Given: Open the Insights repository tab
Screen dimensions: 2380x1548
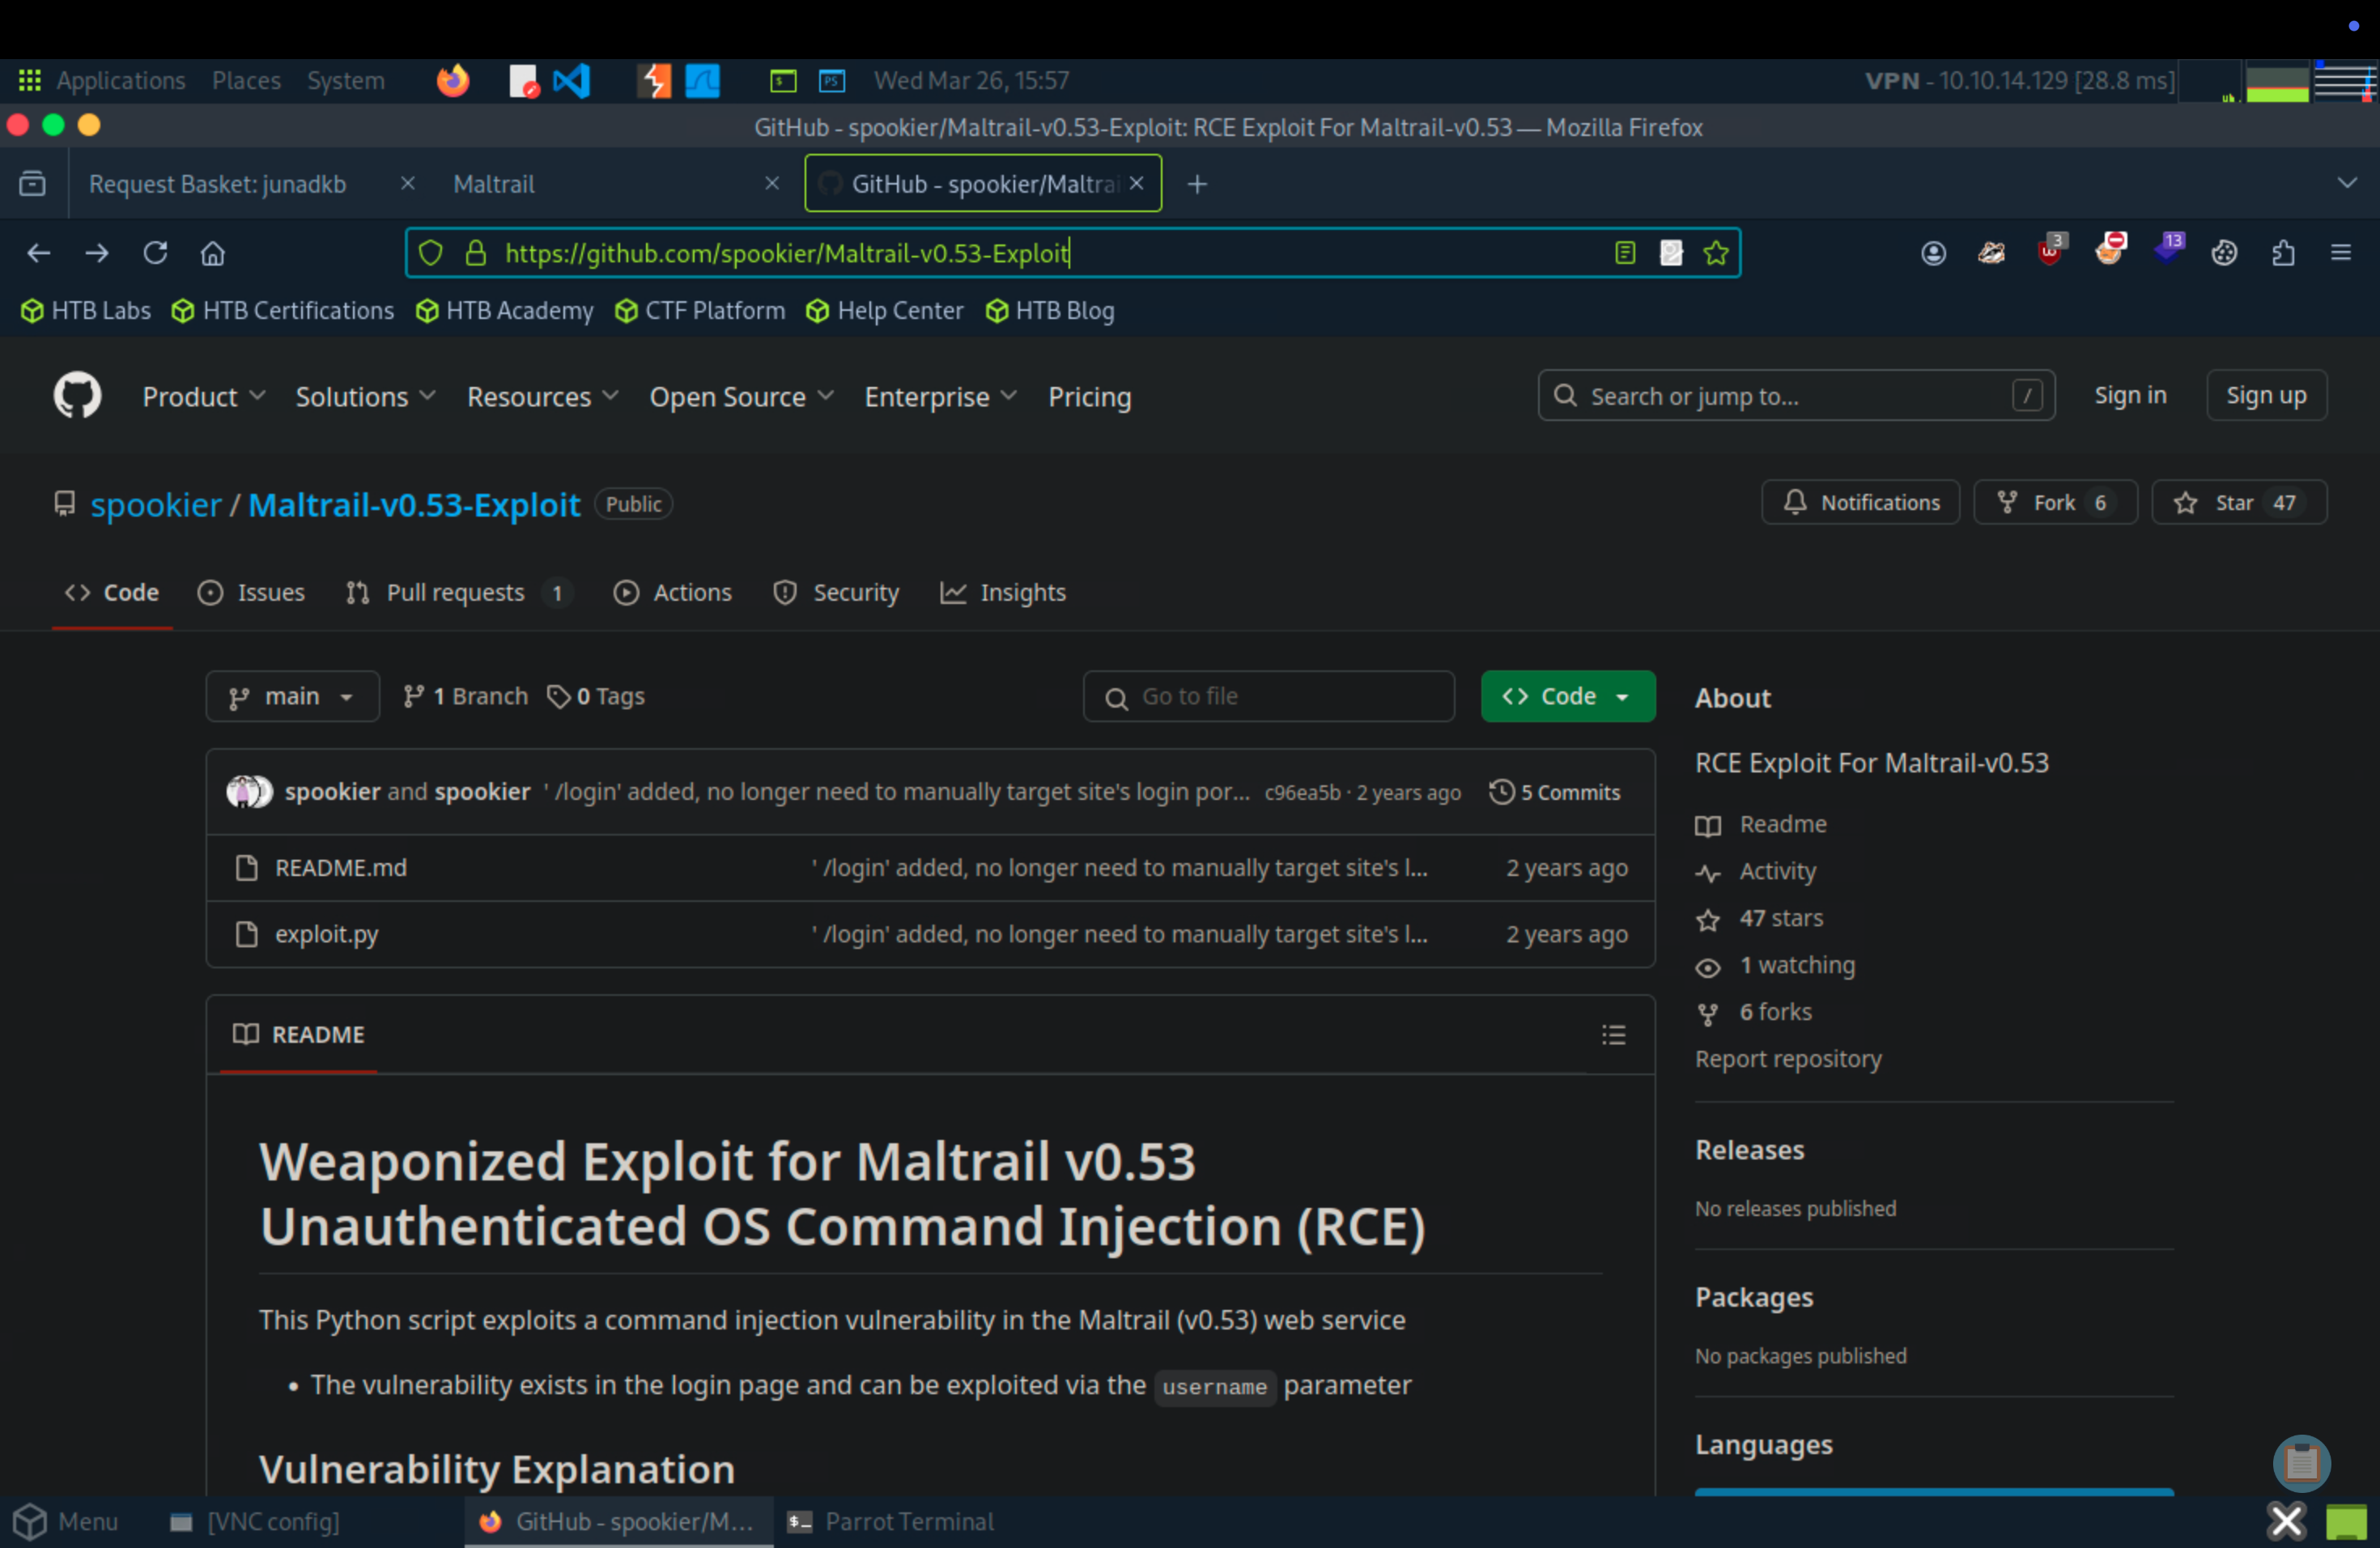Looking at the screenshot, I should coord(1003,593).
